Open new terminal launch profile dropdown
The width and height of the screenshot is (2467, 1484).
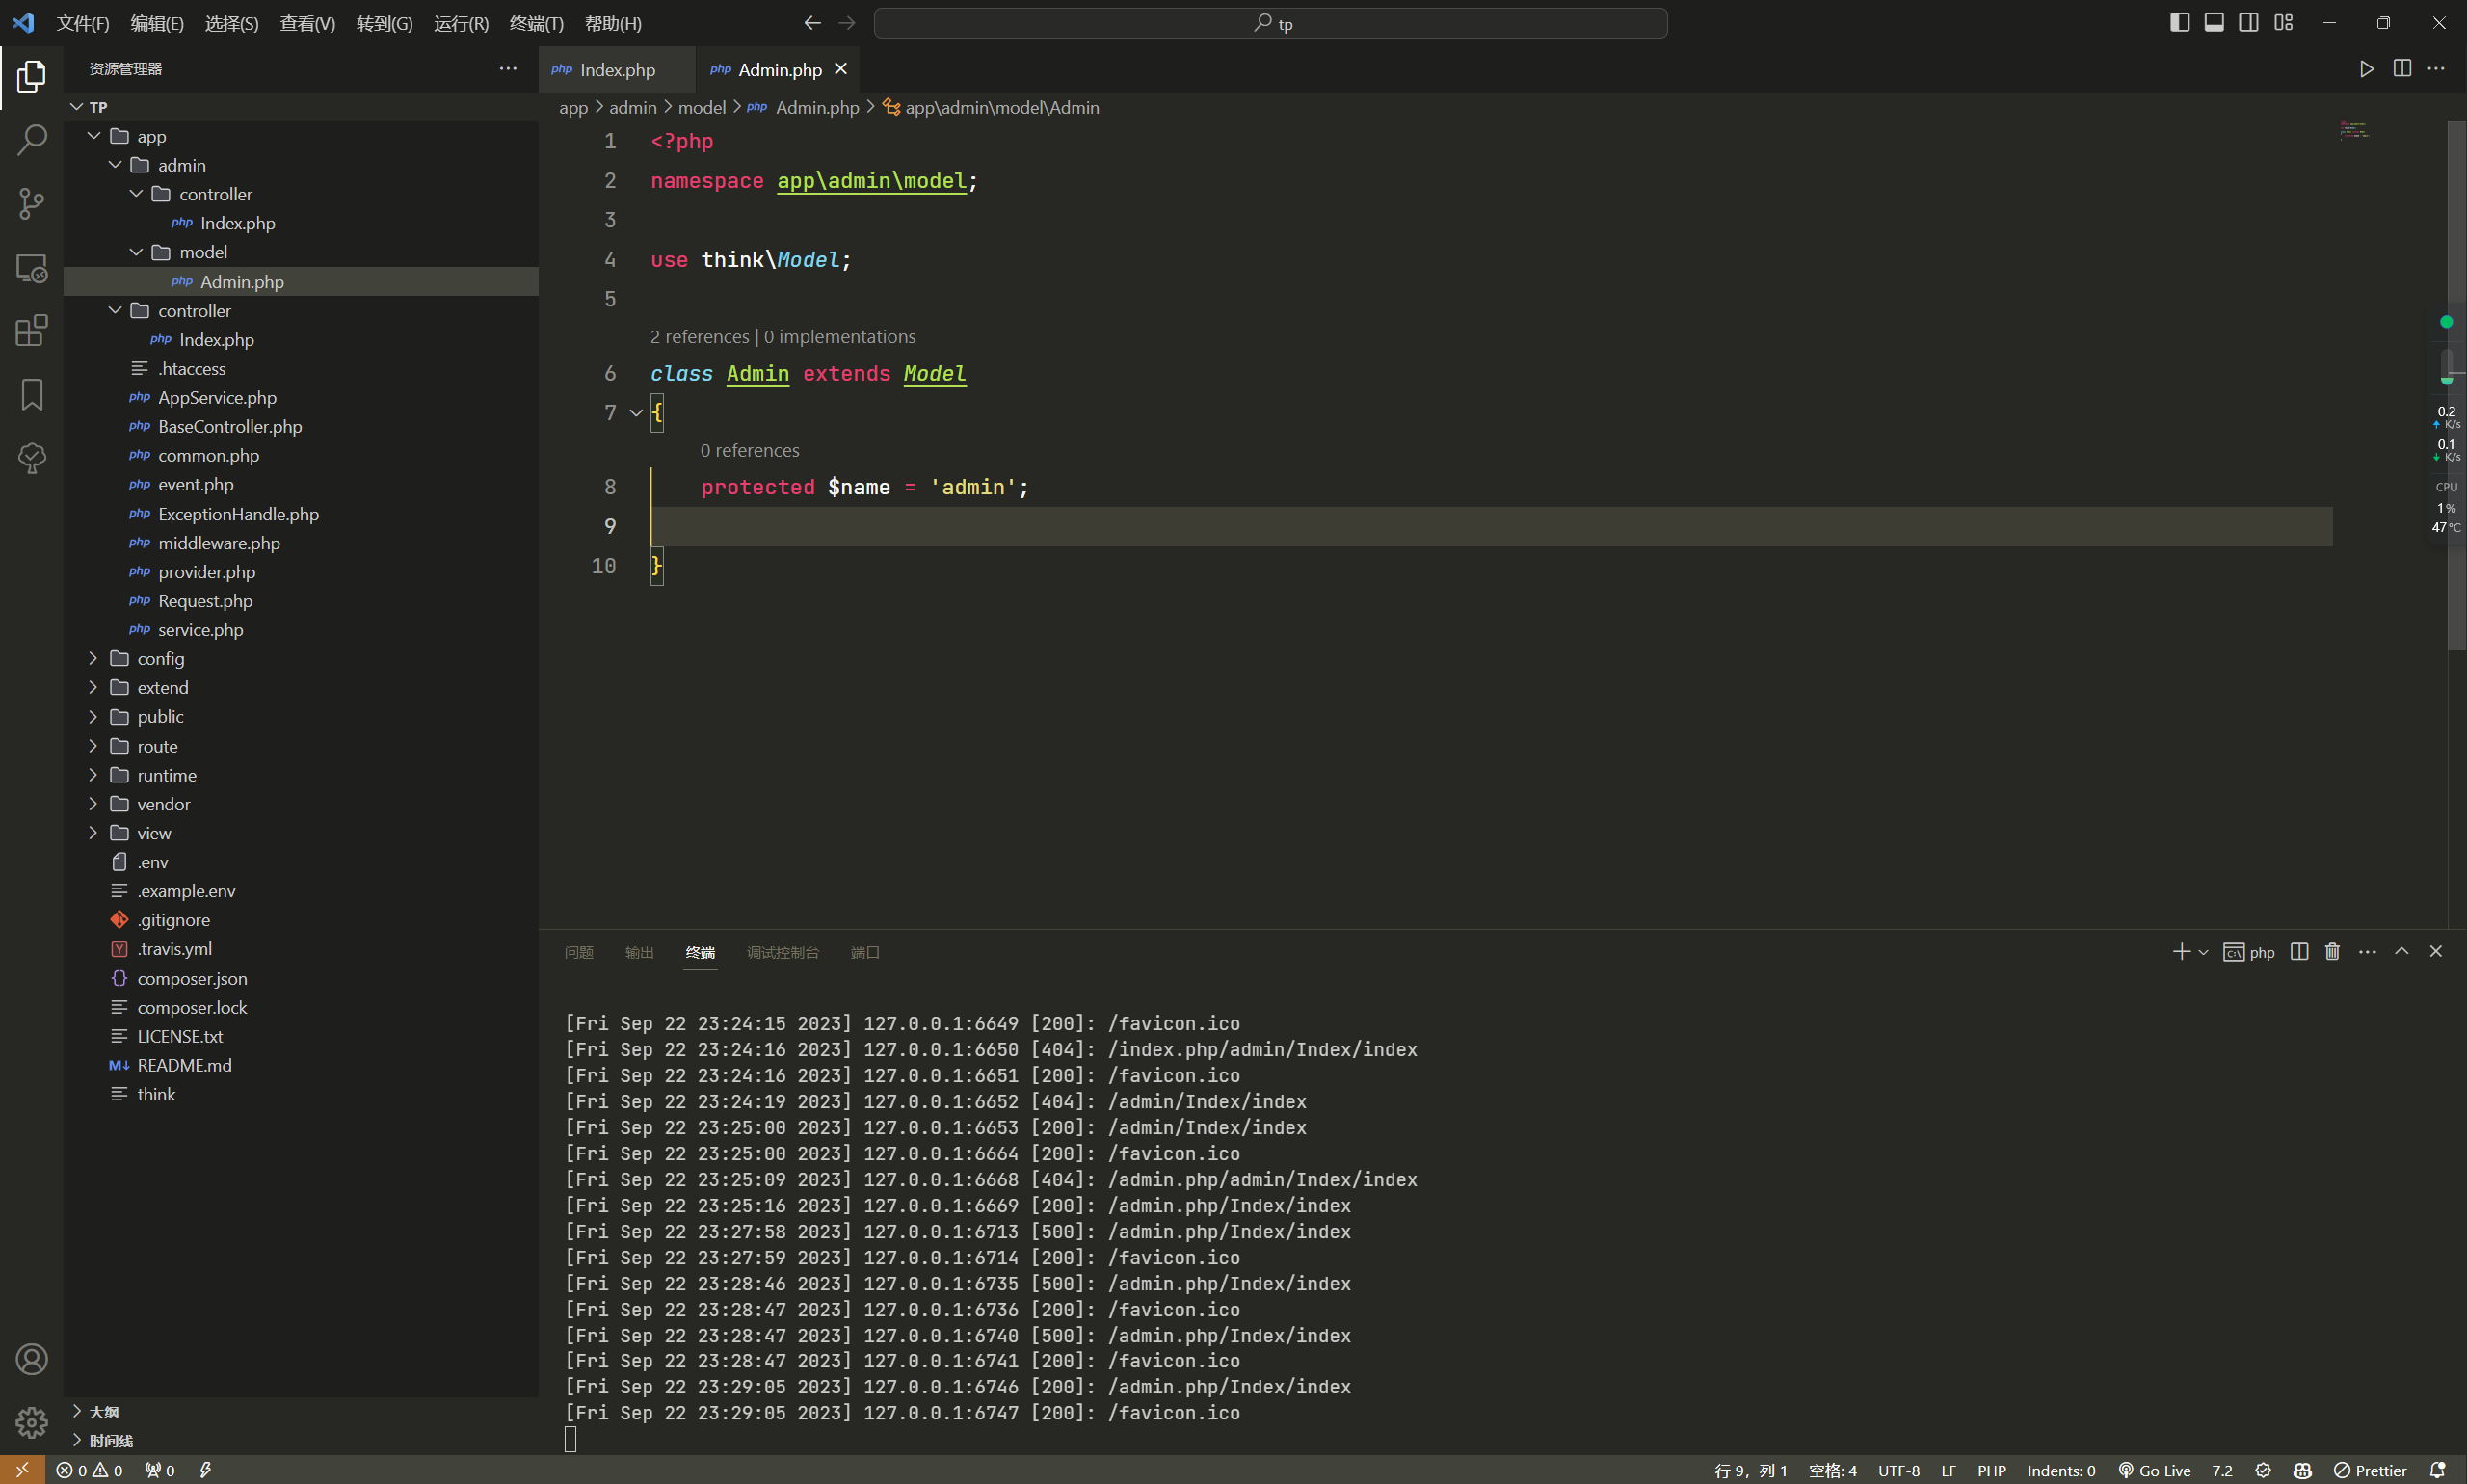(2203, 953)
